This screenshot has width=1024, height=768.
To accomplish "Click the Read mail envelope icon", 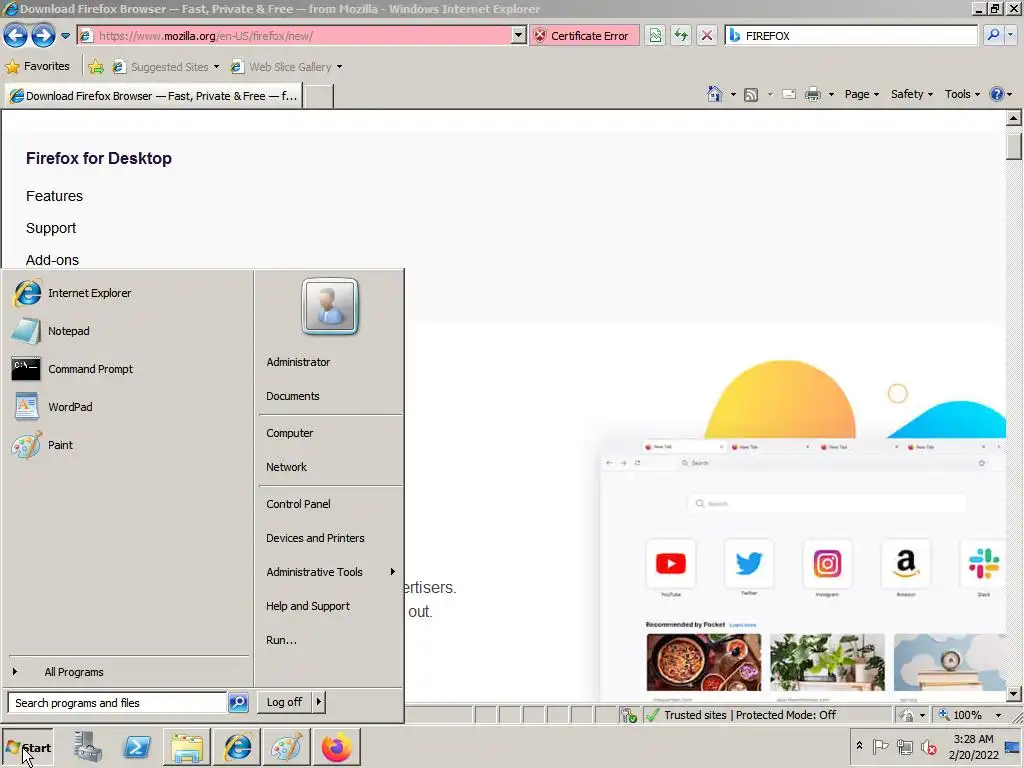I will tap(789, 94).
